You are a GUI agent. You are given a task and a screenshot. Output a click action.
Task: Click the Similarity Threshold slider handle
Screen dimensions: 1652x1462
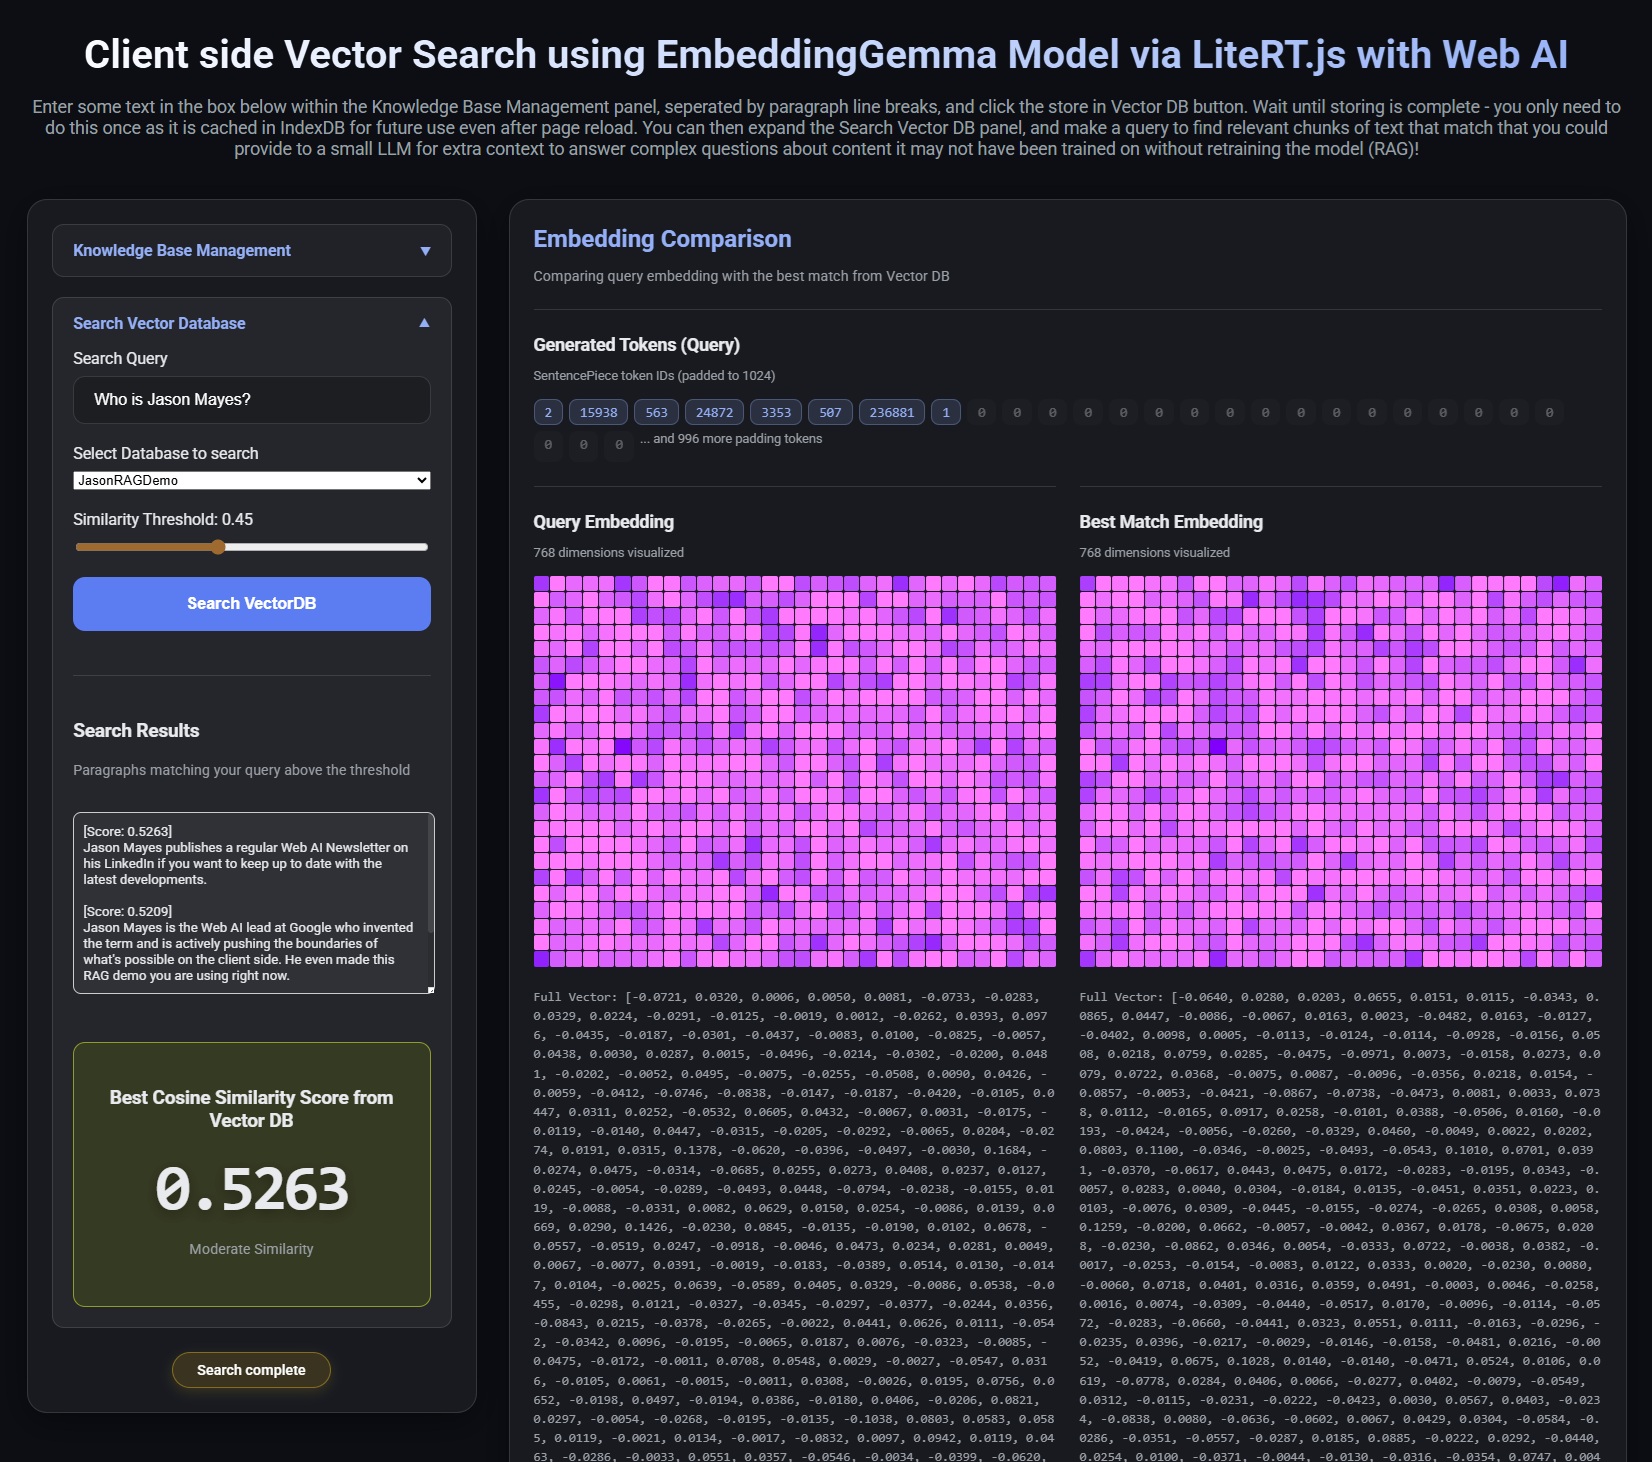219,547
